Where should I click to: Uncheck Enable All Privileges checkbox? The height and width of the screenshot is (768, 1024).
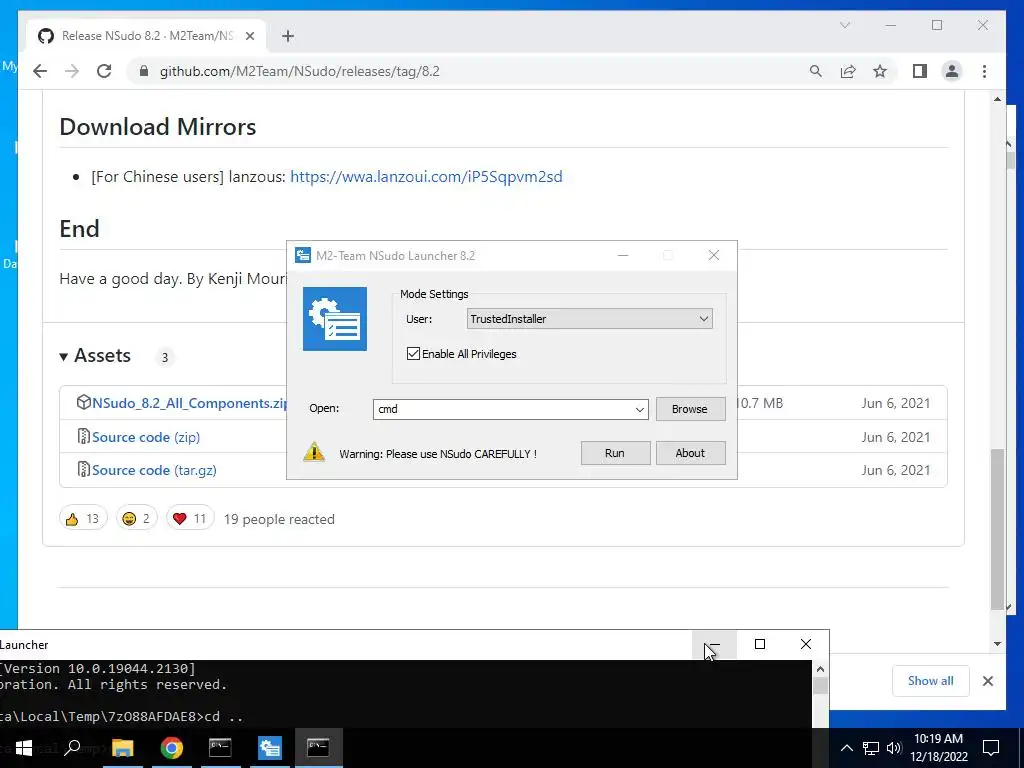pos(413,354)
